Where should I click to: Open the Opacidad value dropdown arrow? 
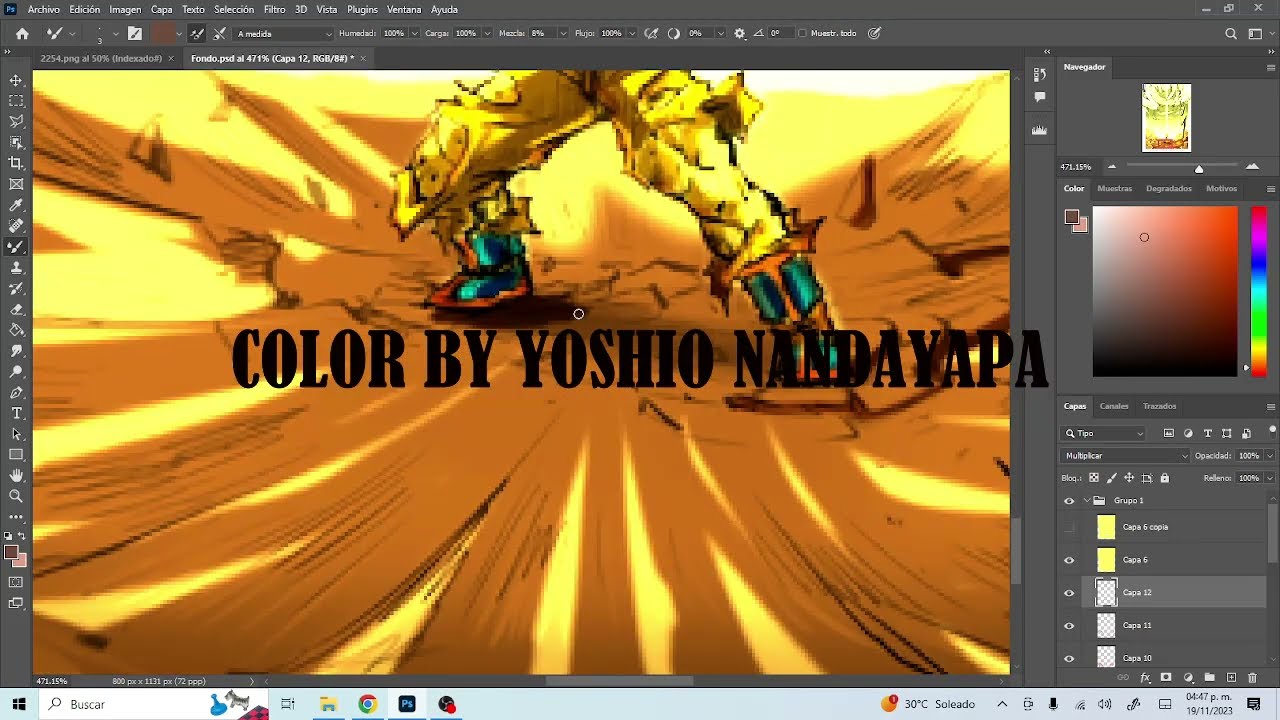[1270, 456]
